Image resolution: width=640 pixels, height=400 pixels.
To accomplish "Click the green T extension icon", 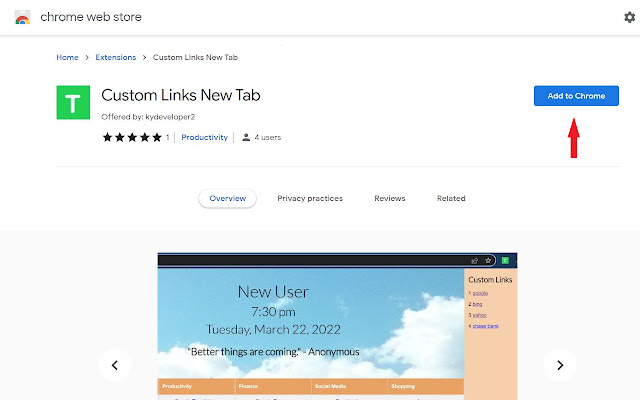I will pyautogui.click(x=73, y=103).
